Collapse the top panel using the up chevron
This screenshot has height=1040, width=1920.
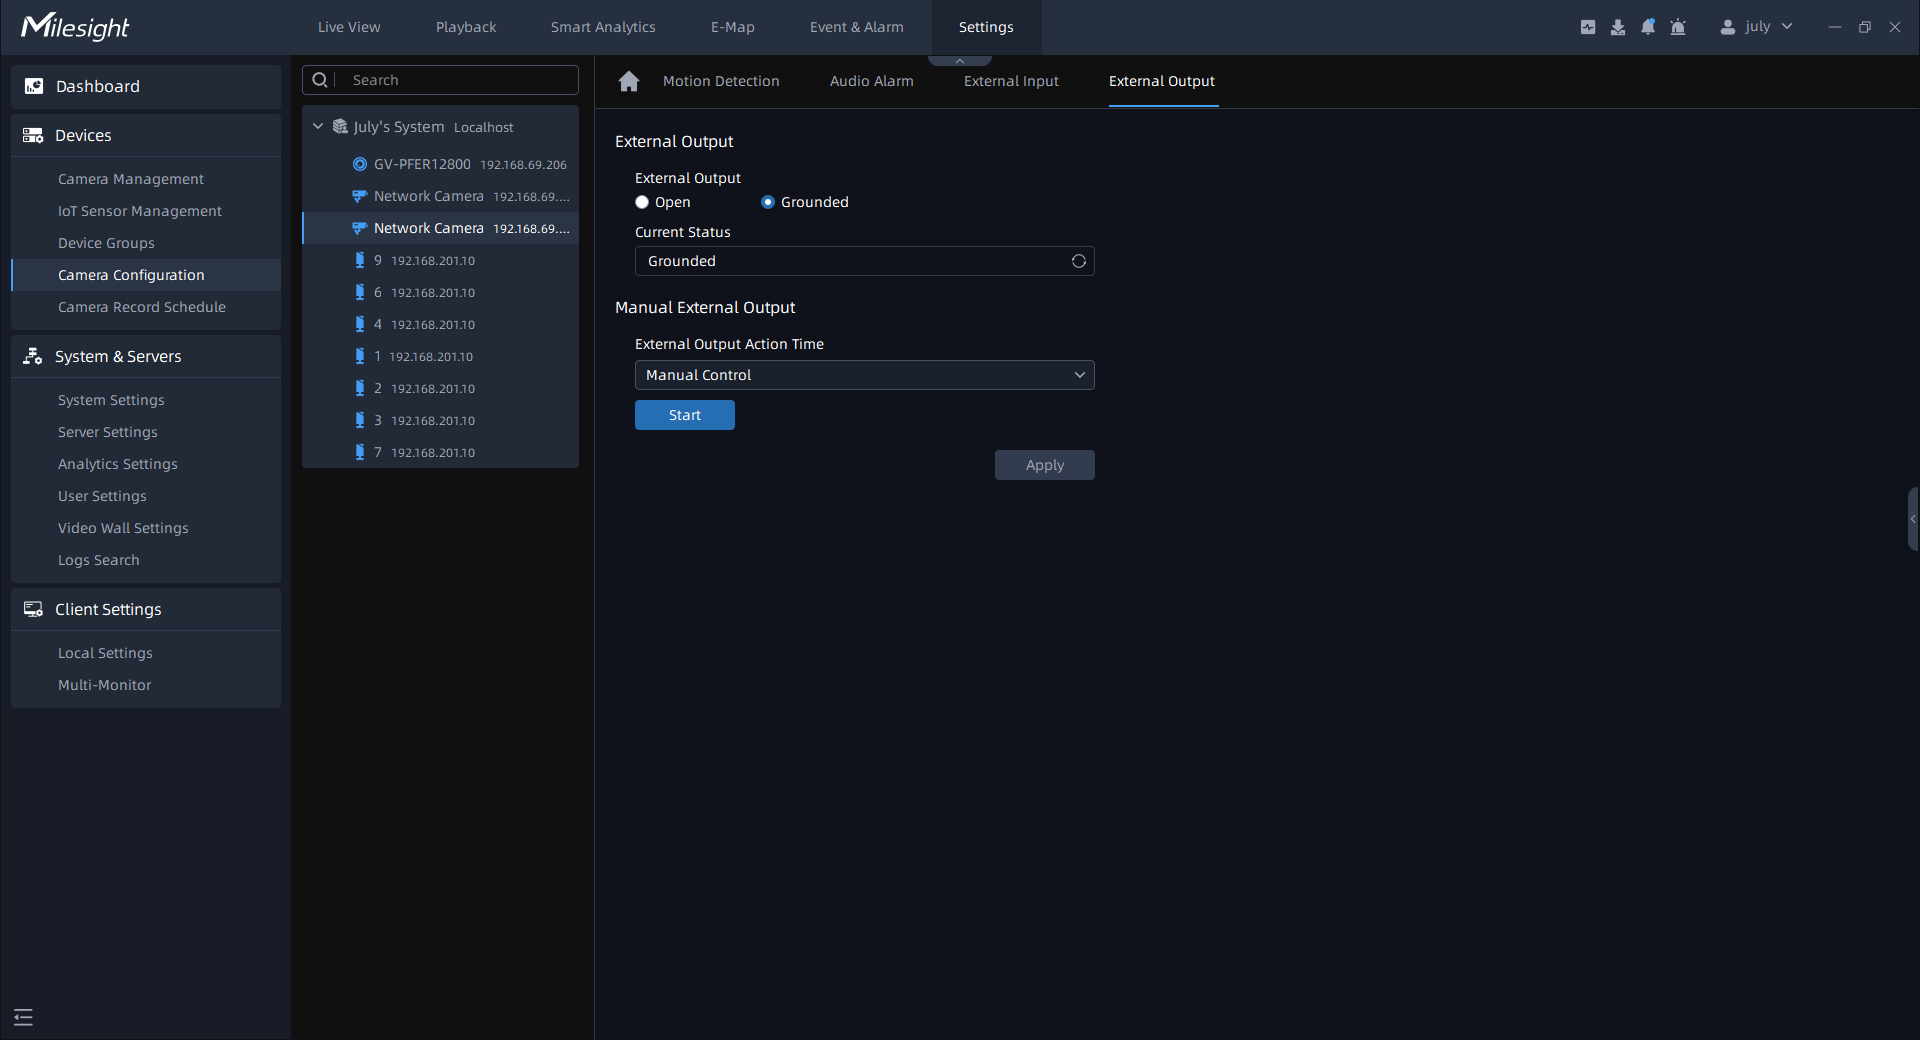(960, 61)
